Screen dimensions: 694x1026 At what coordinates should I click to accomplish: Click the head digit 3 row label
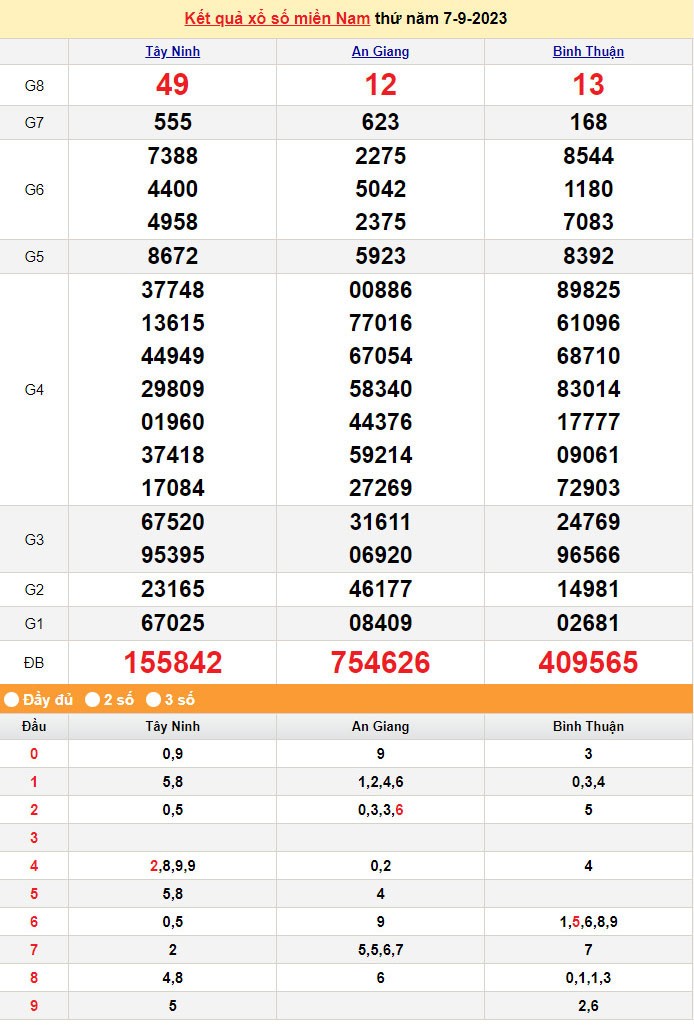[x=34, y=838]
